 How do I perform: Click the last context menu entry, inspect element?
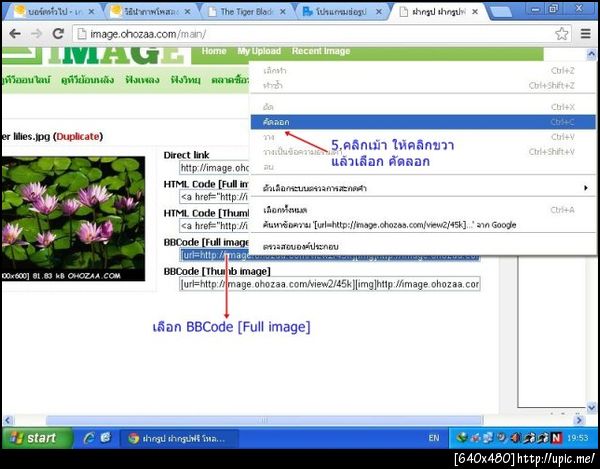pyautogui.click(x=423, y=246)
